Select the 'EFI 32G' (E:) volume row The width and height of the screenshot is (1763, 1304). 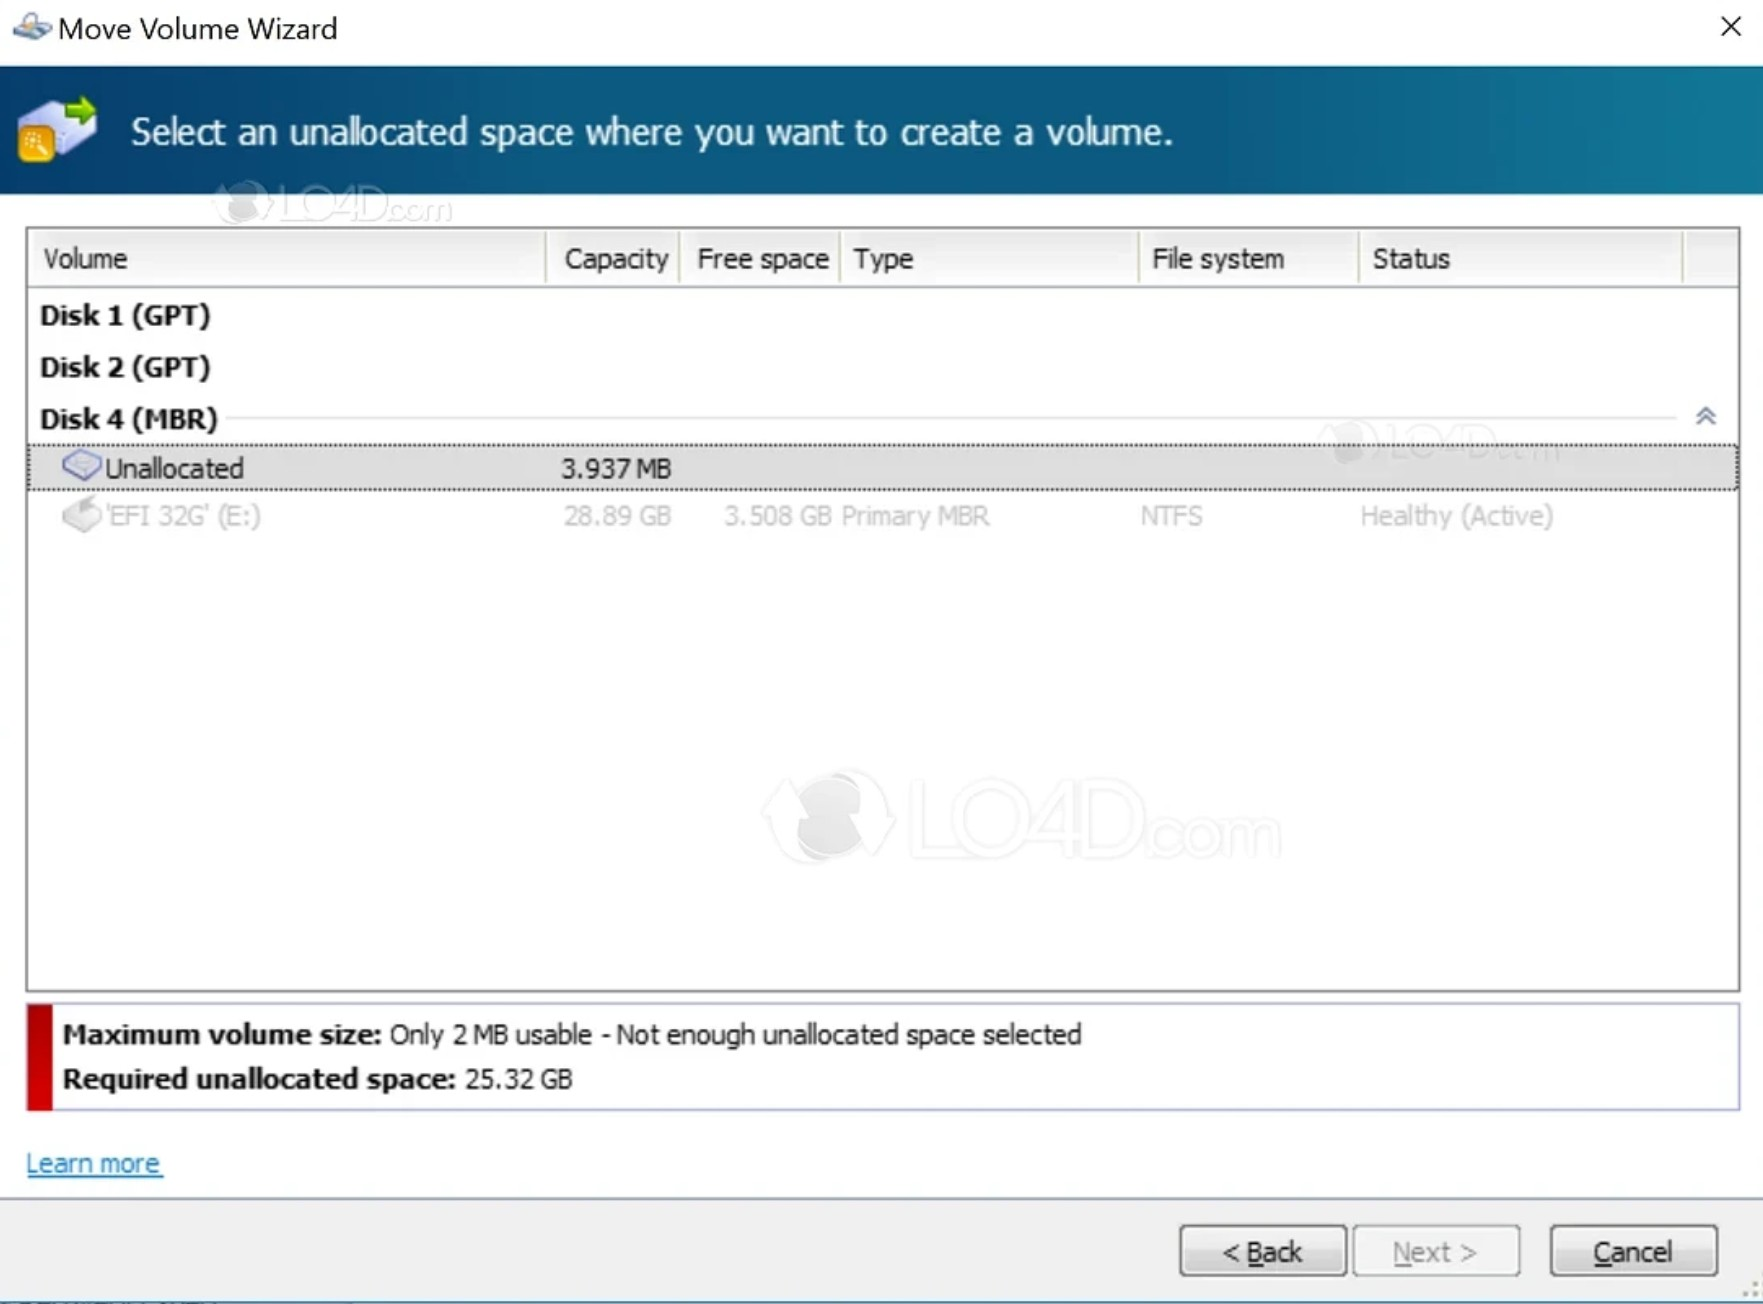click(882, 516)
